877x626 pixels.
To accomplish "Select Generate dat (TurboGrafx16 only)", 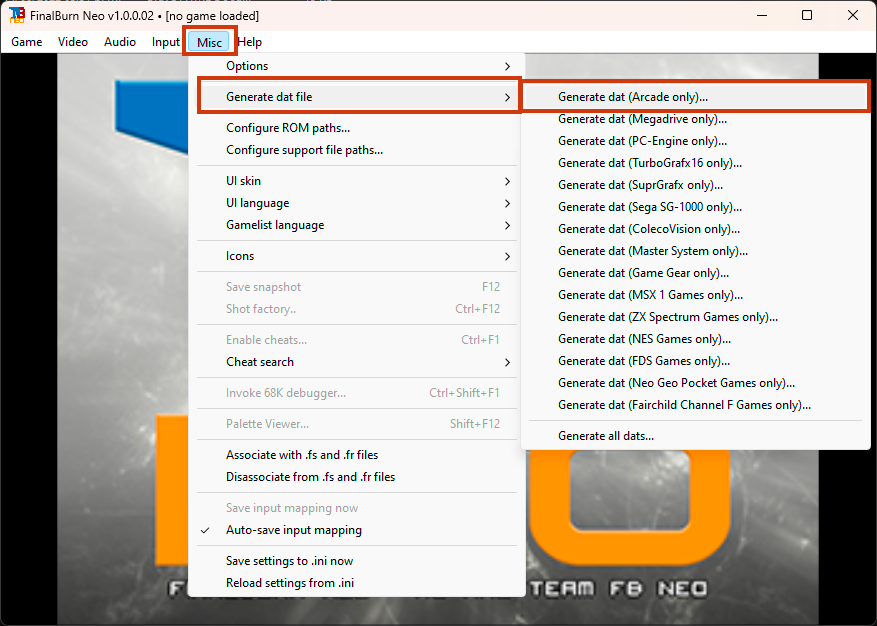I will pyautogui.click(x=695, y=163).
